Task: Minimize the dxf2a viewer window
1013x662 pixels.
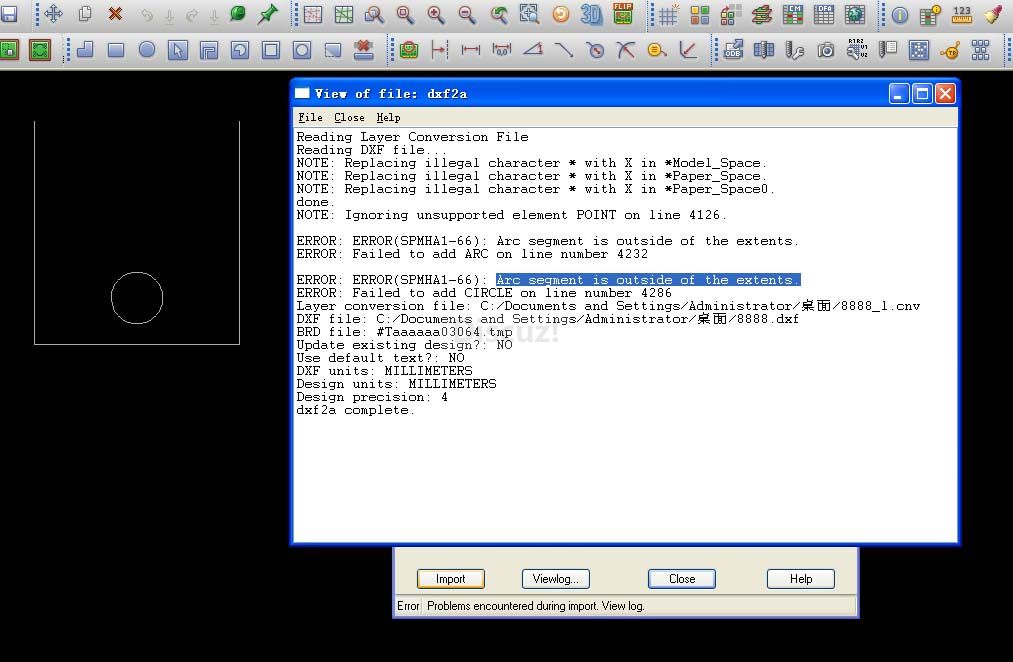Action: pyautogui.click(x=899, y=94)
